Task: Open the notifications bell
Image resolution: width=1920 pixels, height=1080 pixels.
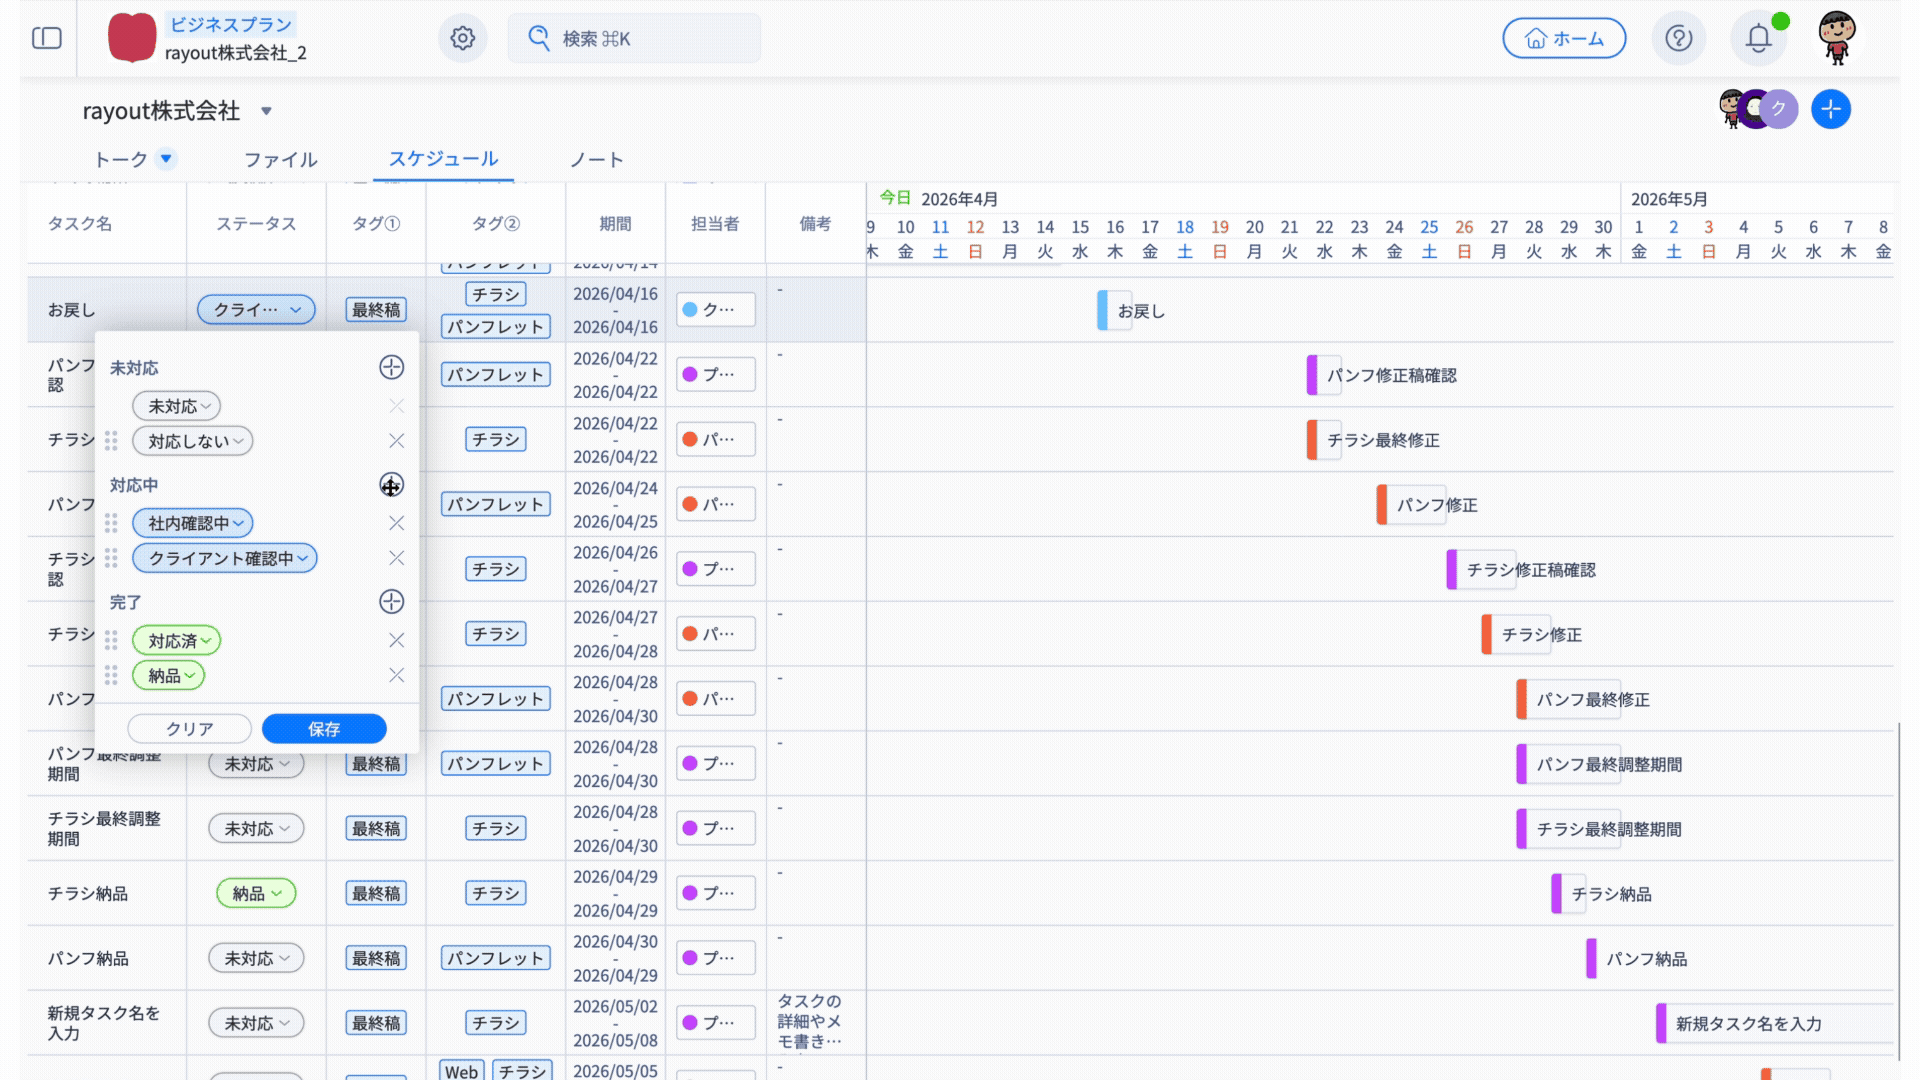Action: [x=1758, y=38]
